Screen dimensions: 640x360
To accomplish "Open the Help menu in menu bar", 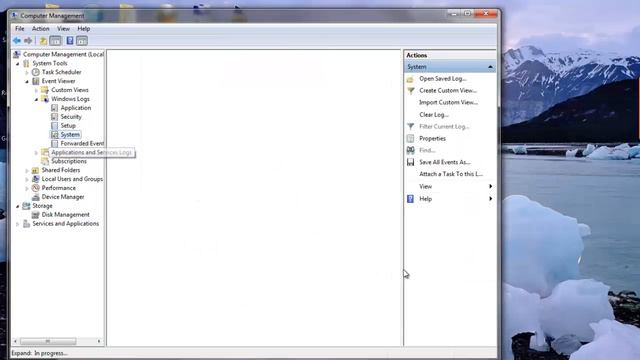I will pos(84,29).
